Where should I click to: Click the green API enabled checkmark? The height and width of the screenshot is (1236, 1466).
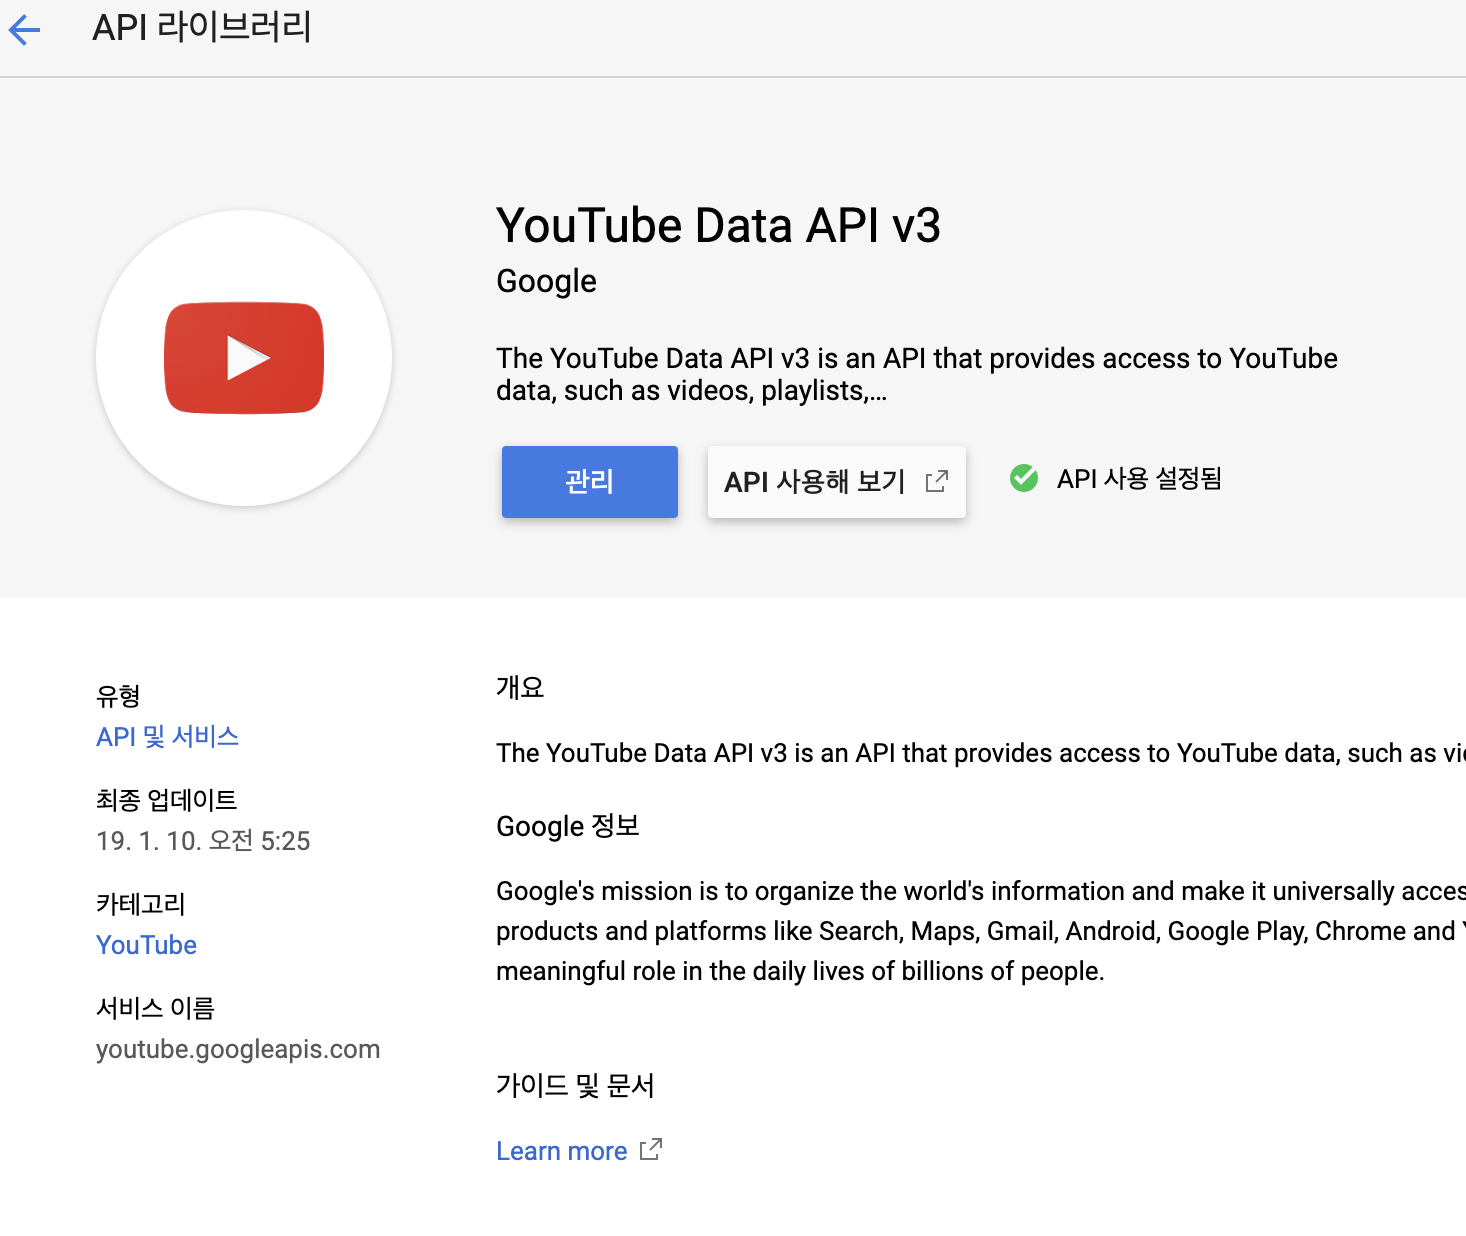coord(1024,479)
